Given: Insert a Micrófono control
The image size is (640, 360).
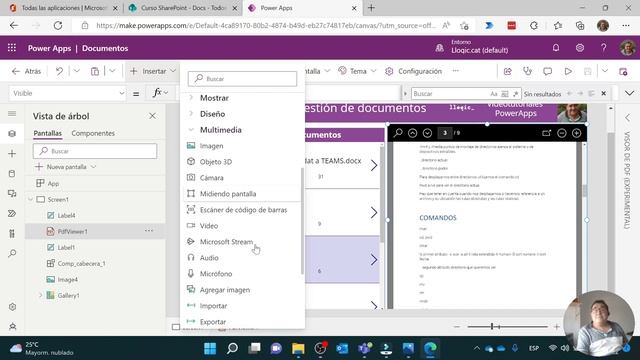Looking at the screenshot, I should click(216, 274).
